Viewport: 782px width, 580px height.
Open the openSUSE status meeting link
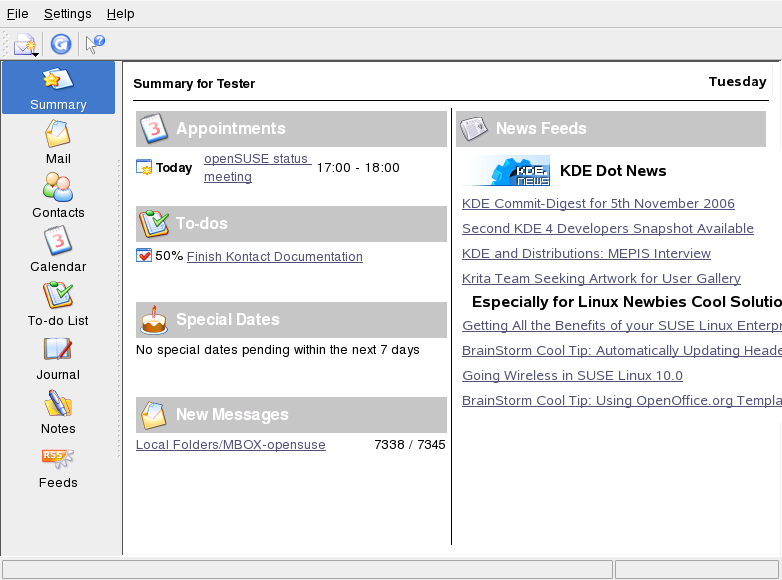256,168
